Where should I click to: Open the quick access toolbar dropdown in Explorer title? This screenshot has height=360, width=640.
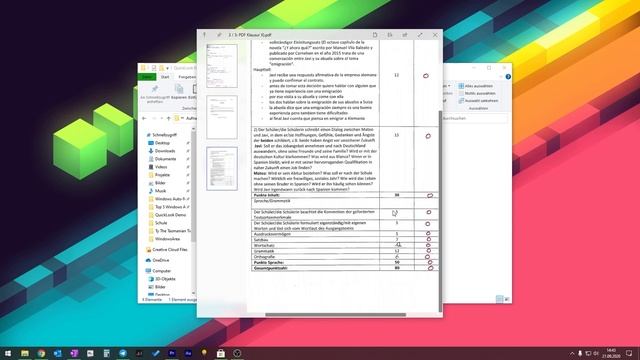[168, 68]
